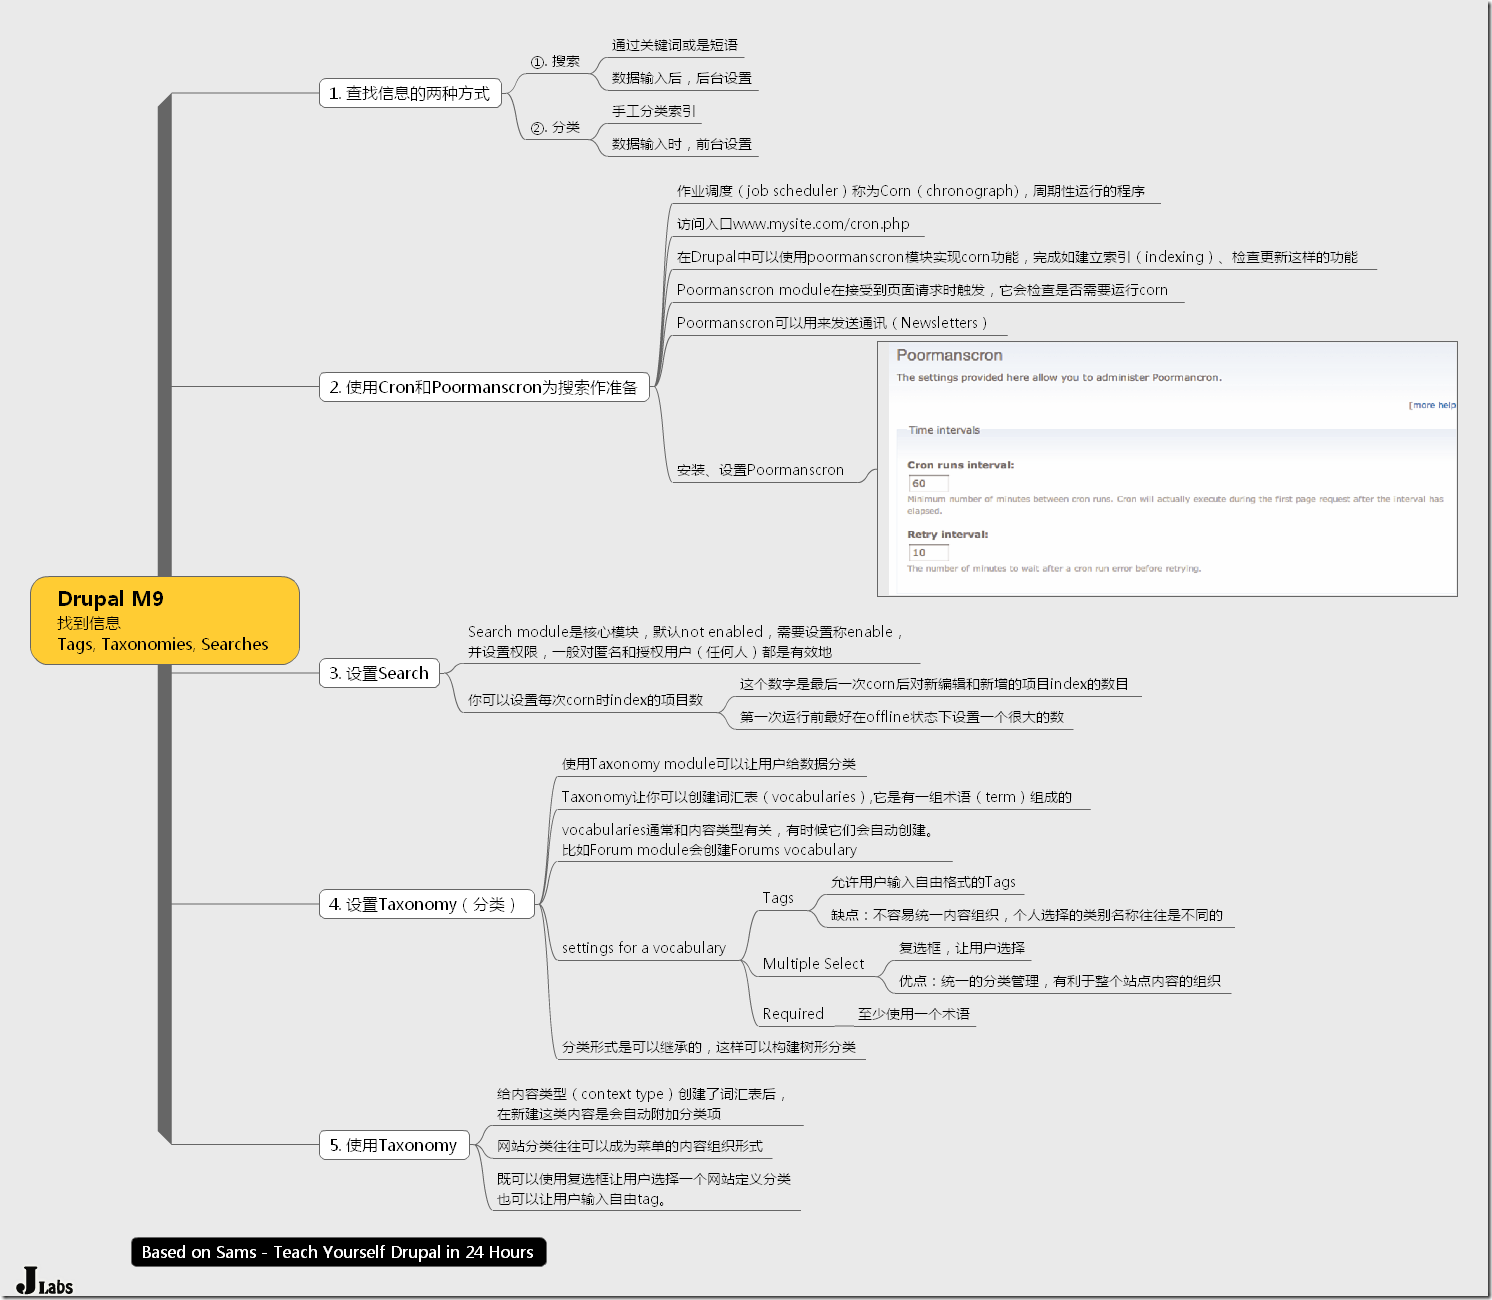Click the line about poormanscron indexing in Drupal
Viewport: 1492px width, 1300px height.
(1017, 257)
